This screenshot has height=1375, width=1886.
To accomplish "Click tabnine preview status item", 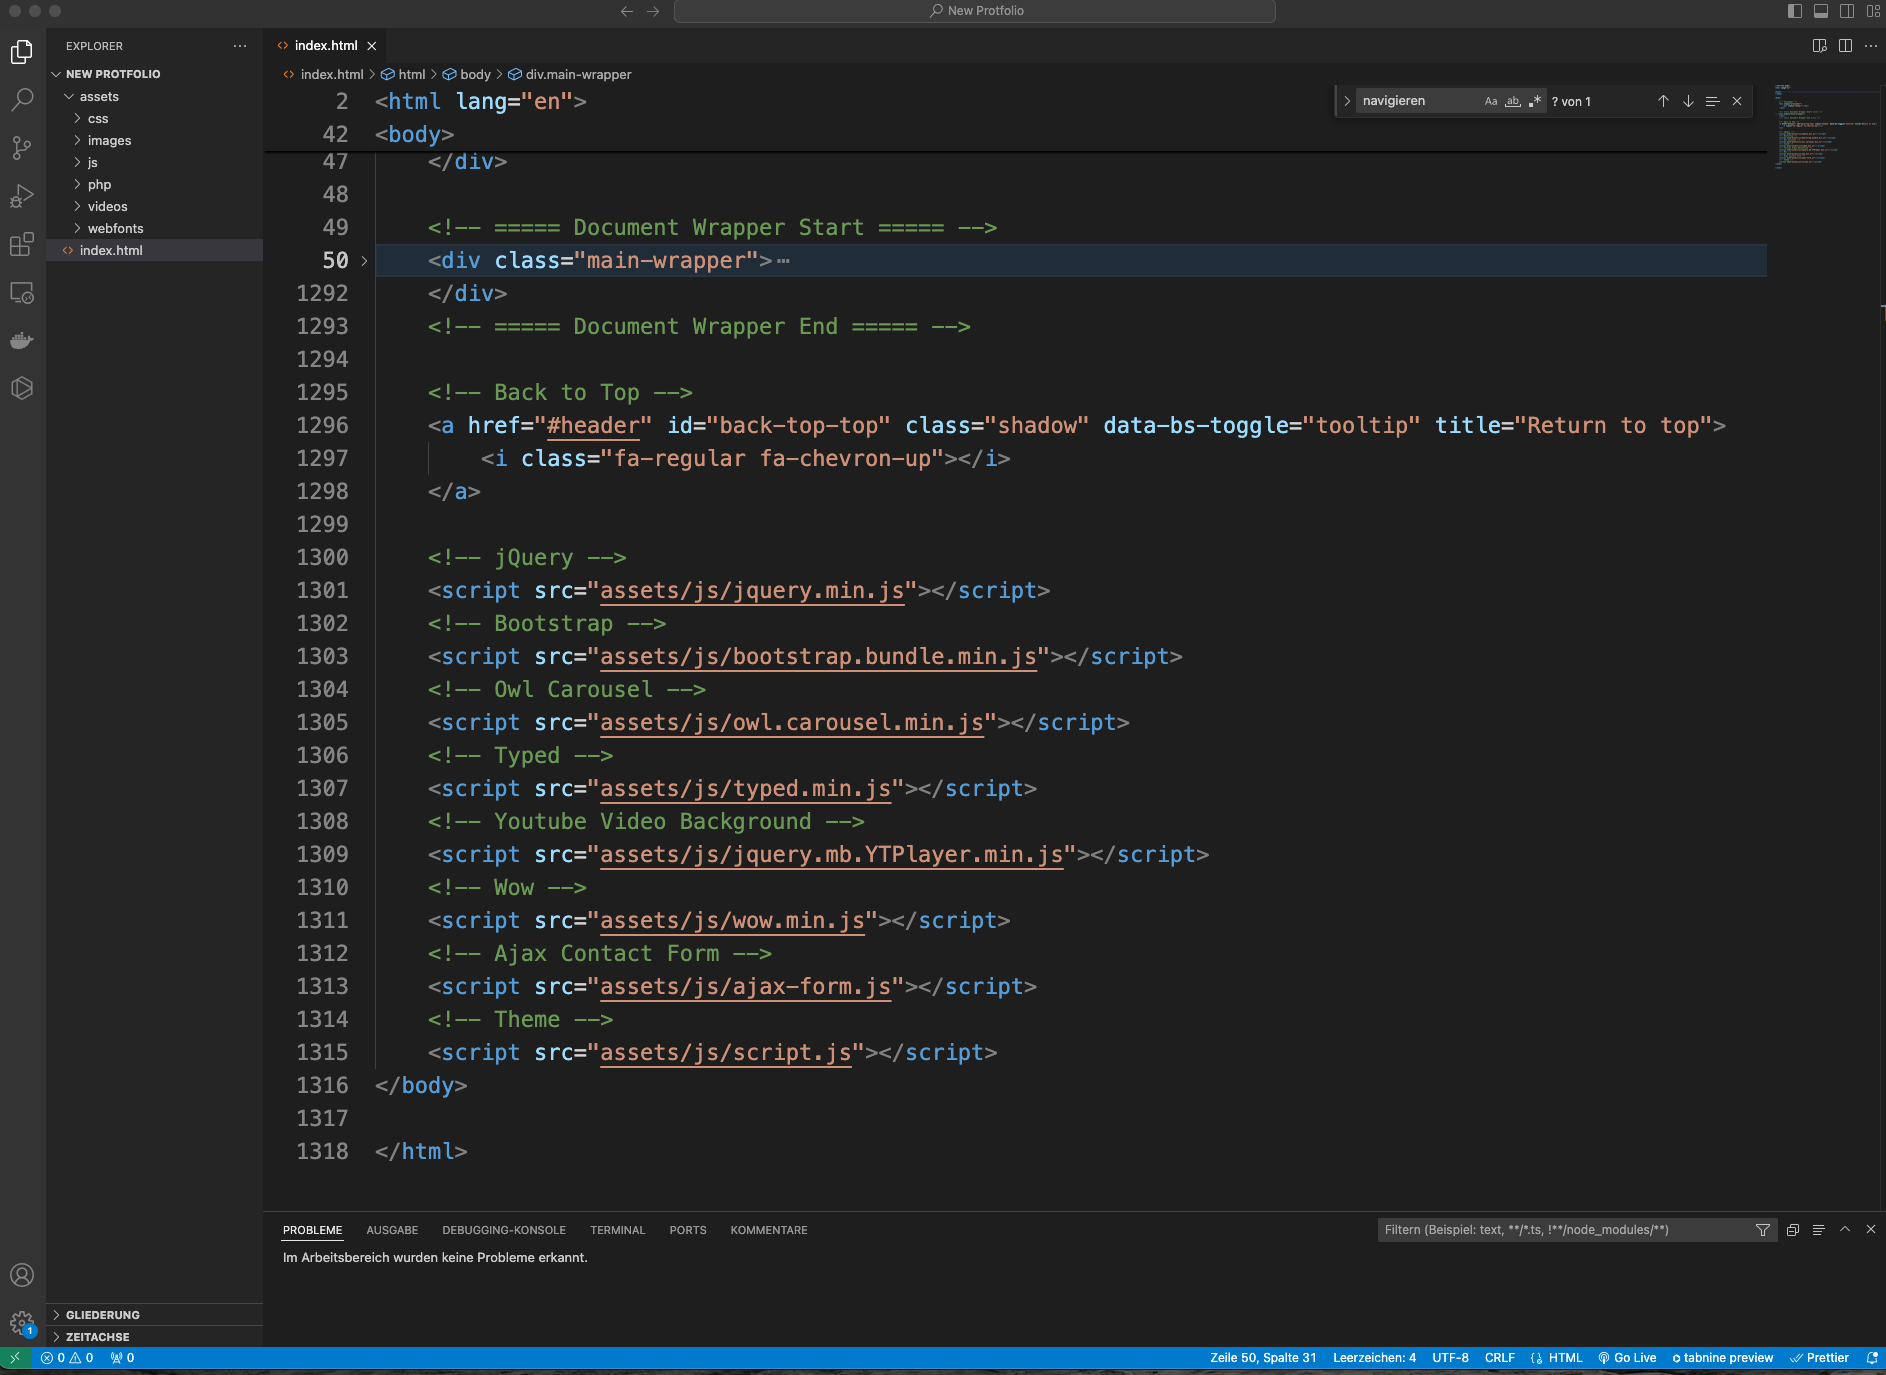I will point(1723,1358).
